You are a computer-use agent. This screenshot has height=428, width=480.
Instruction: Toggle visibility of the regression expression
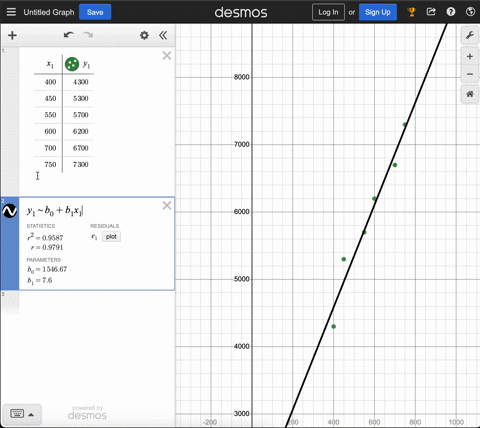[10, 211]
